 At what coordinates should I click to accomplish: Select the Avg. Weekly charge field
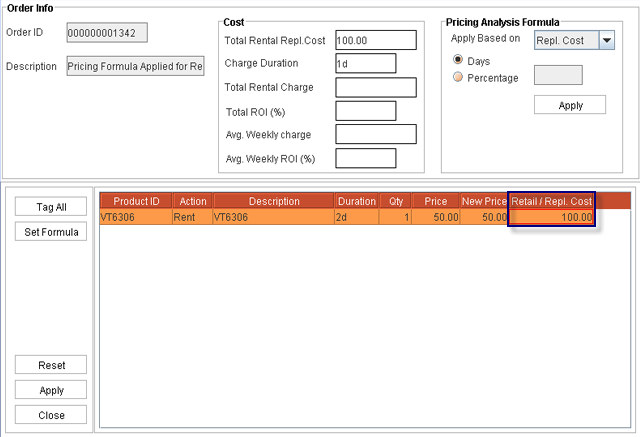375,134
